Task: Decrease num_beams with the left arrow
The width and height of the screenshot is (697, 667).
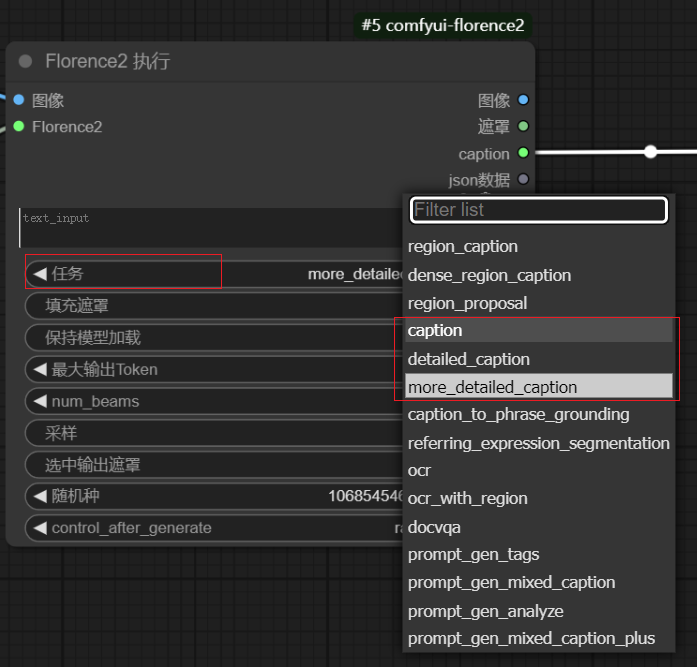Action: (40, 401)
